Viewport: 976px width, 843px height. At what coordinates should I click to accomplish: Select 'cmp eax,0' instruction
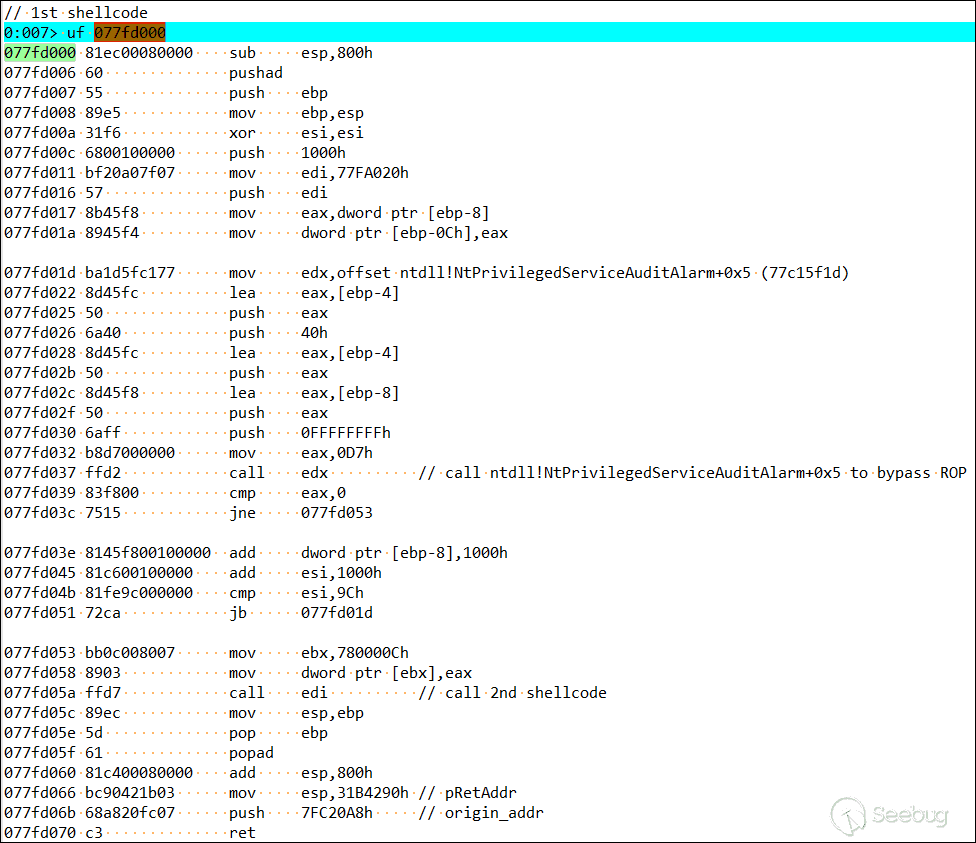click(x=288, y=492)
